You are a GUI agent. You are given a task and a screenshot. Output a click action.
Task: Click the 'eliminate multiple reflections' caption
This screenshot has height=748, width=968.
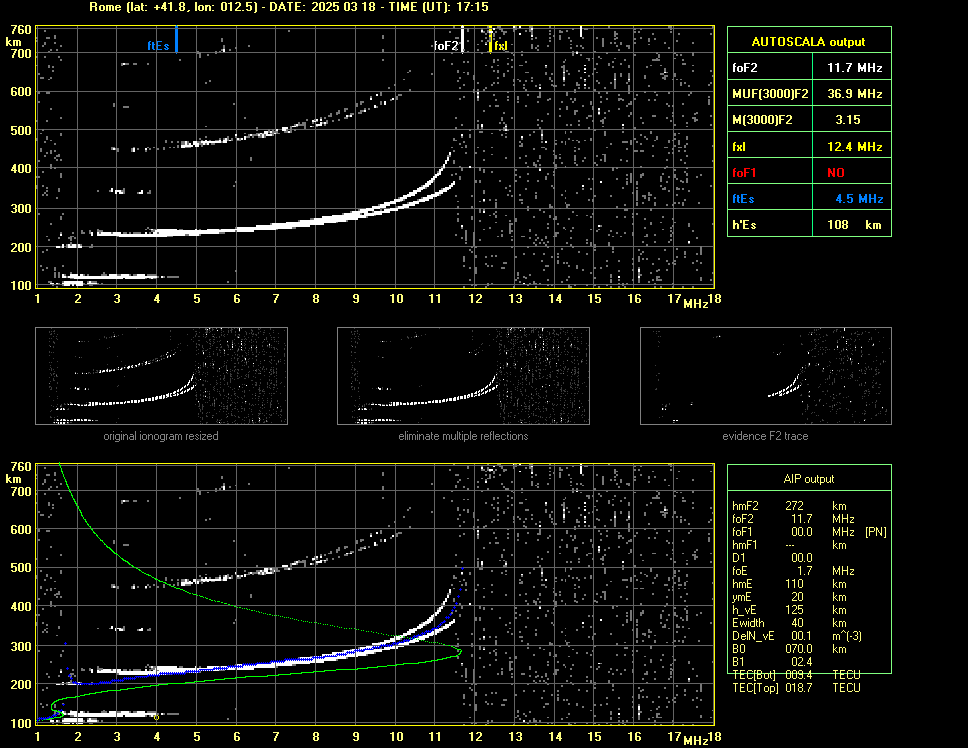(463, 436)
